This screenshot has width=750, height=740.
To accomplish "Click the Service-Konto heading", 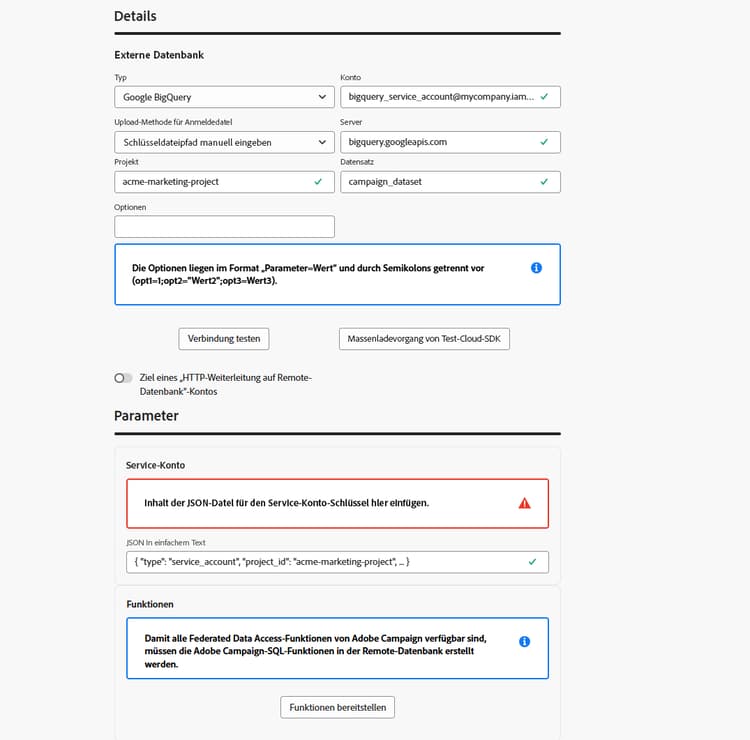I will coord(155,465).
